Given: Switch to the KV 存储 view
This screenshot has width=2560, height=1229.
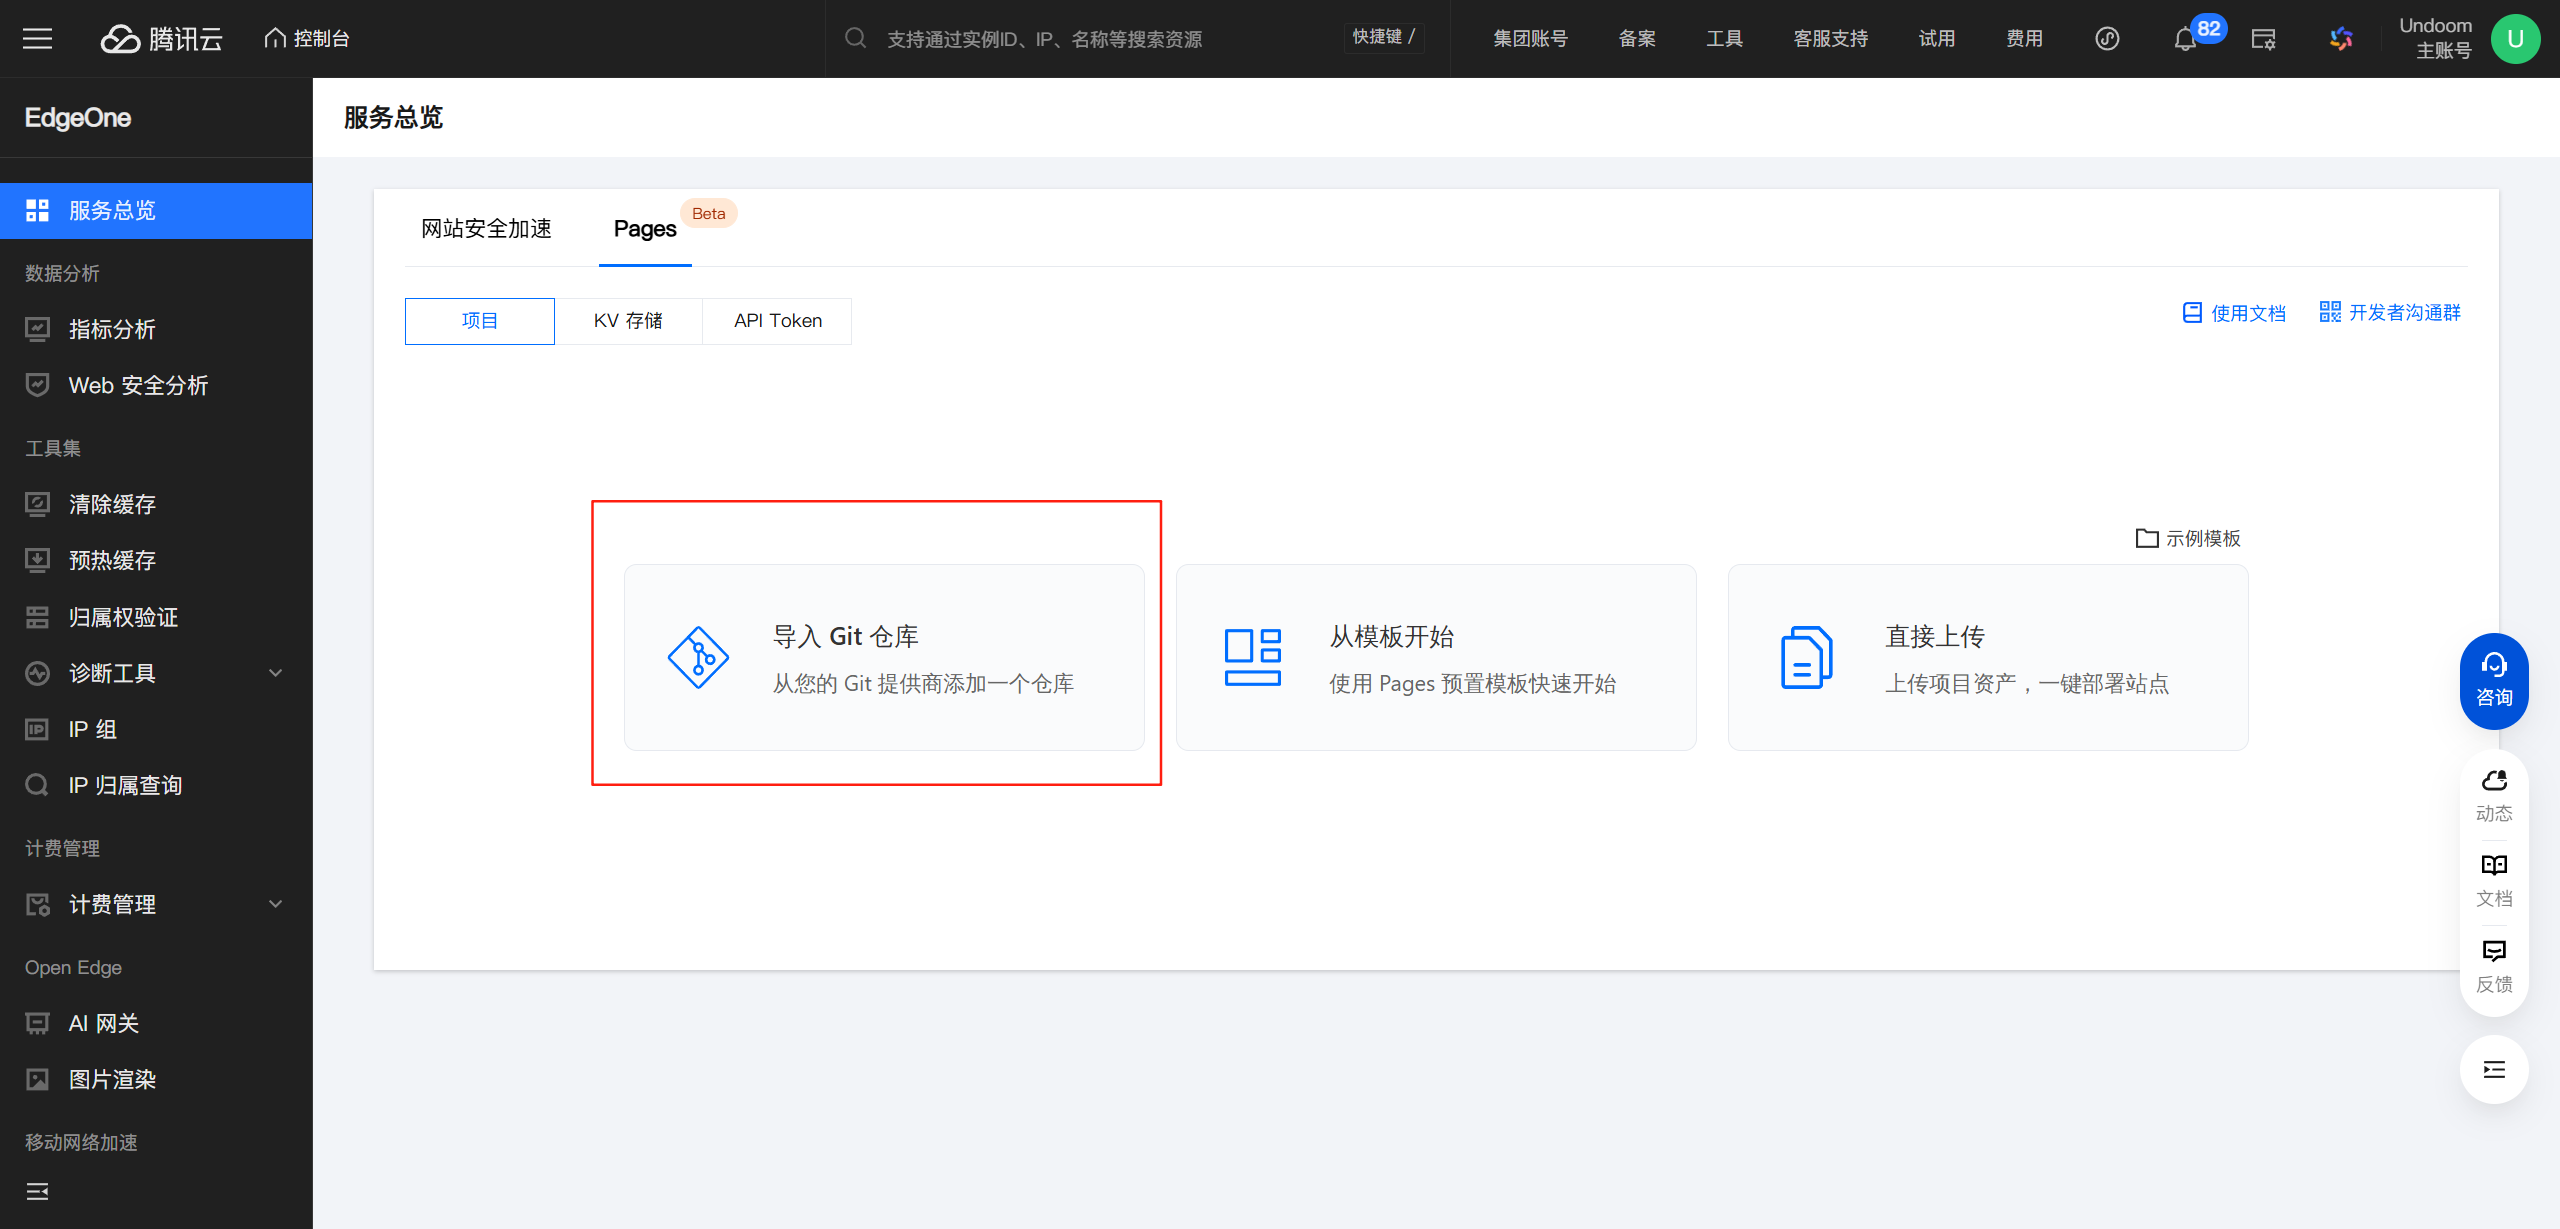Looking at the screenshot, I should pyautogui.click(x=628, y=320).
